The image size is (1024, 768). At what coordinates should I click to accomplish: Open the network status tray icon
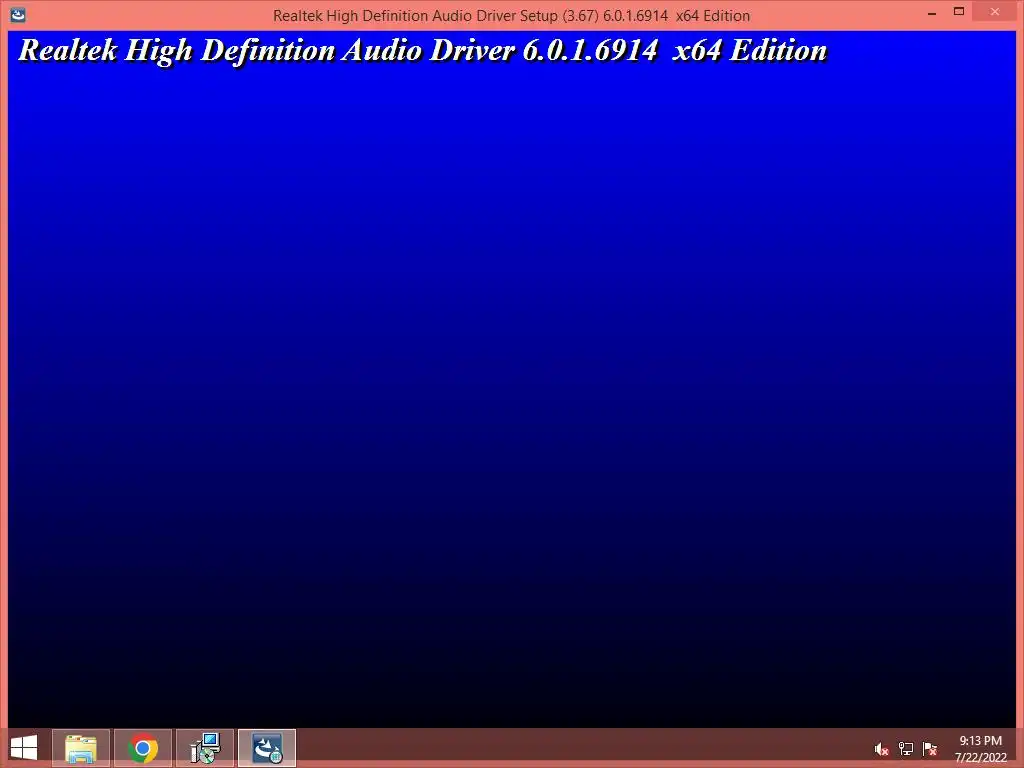coord(906,749)
